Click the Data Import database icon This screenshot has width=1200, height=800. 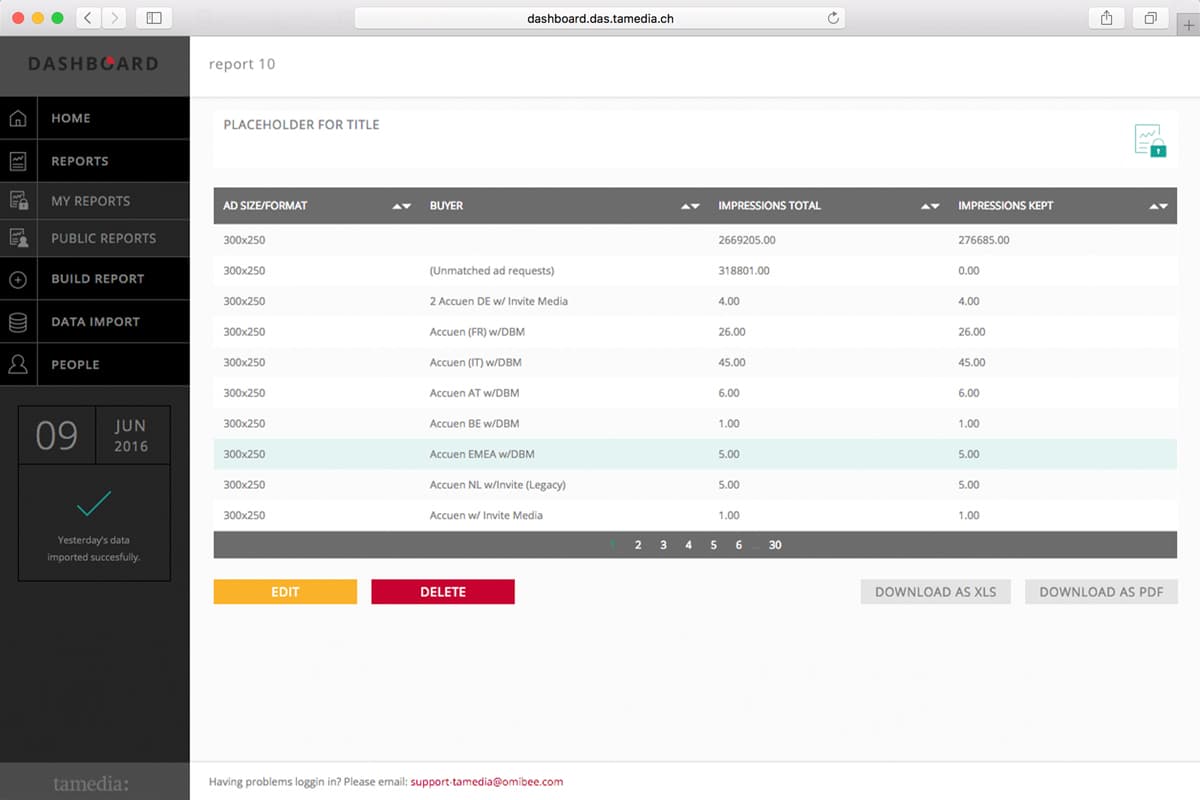(18, 322)
